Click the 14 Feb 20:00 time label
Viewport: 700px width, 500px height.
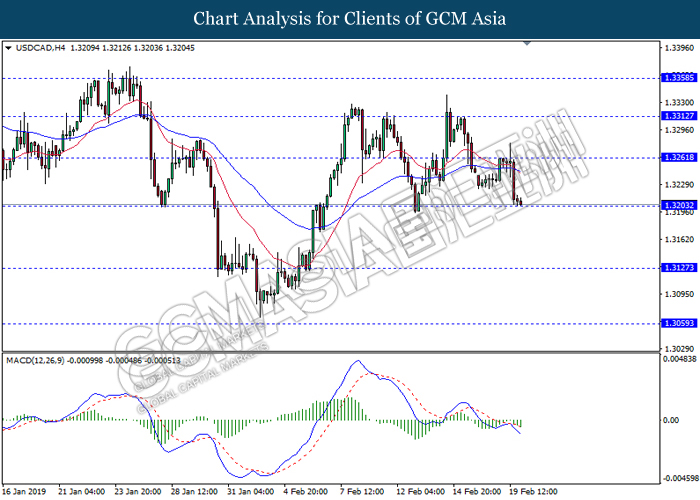pos(477,492)
